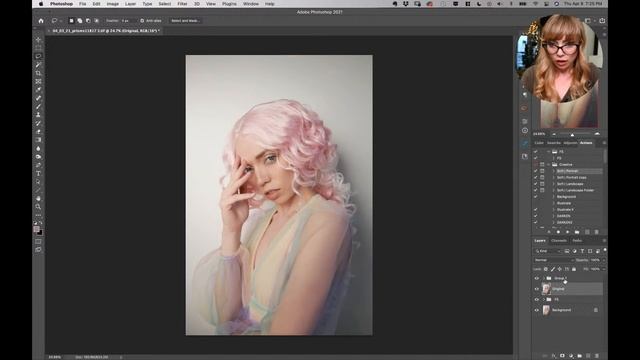Screen dimensions: 640x360
Task: Play selected action in Actions panel
Action: [567, 232]
